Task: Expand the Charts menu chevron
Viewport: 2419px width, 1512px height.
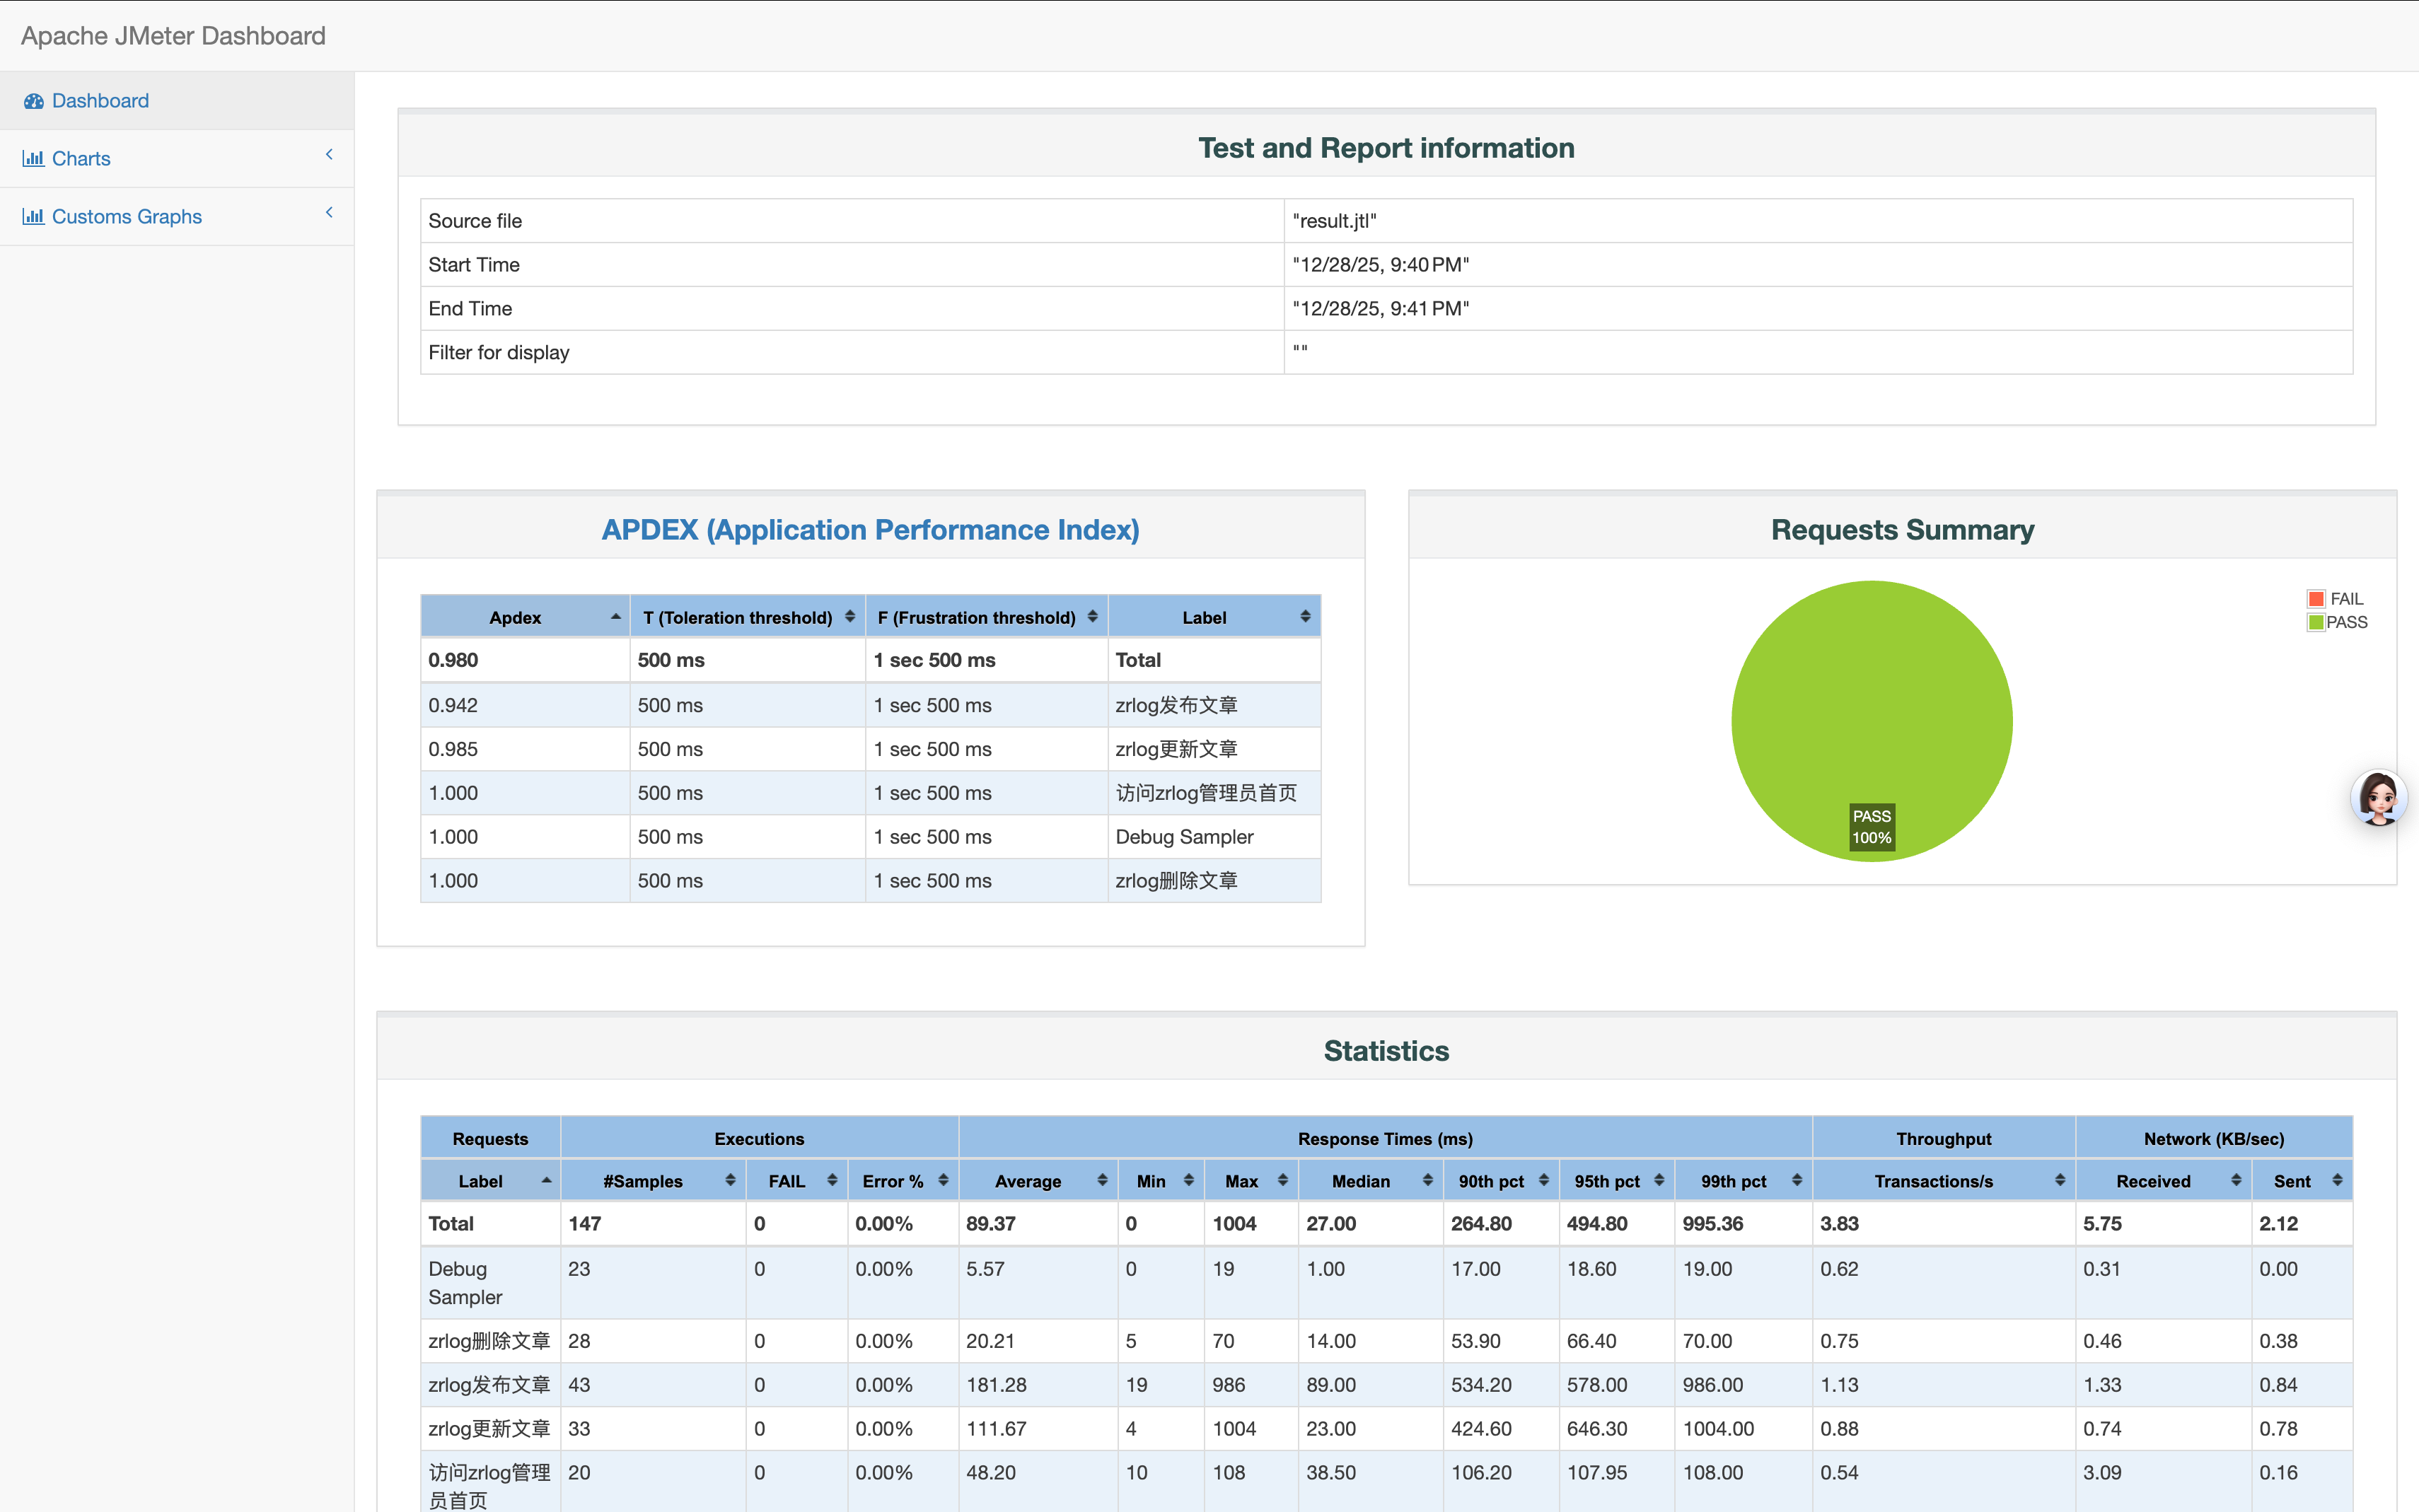Action: [x=329, y=155]
